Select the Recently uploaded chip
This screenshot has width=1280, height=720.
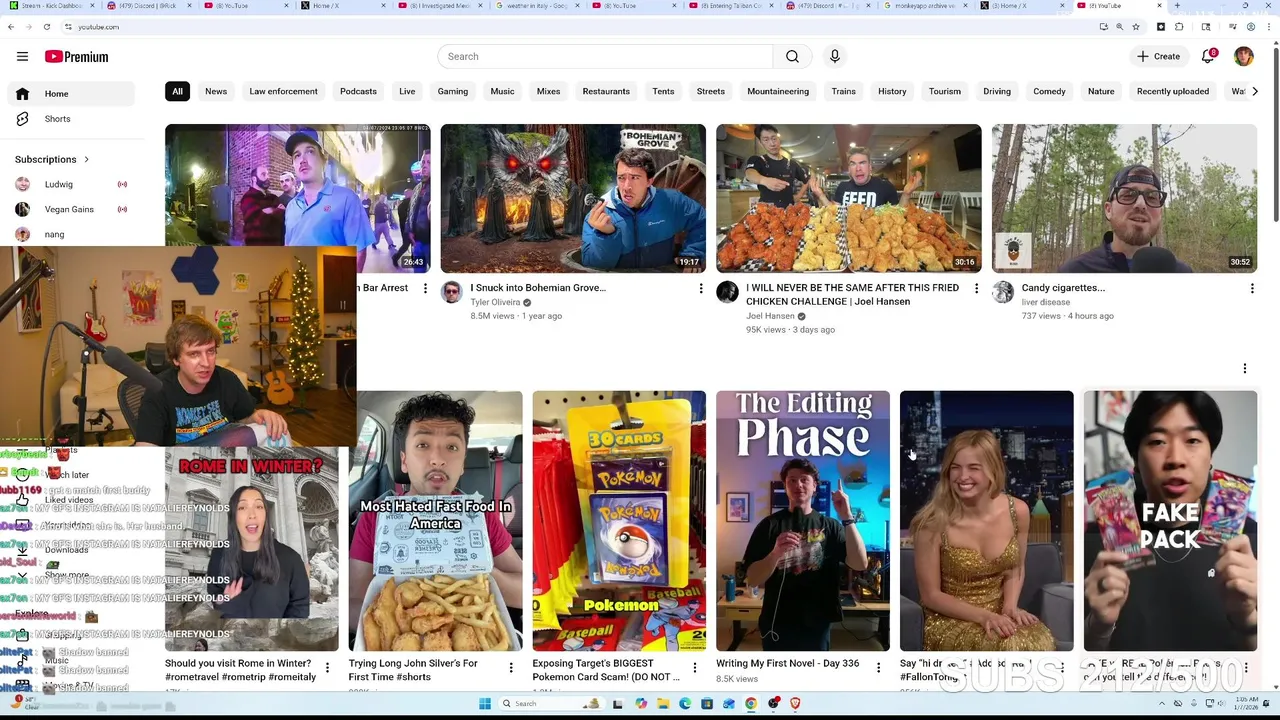[x=1173, y=91]
